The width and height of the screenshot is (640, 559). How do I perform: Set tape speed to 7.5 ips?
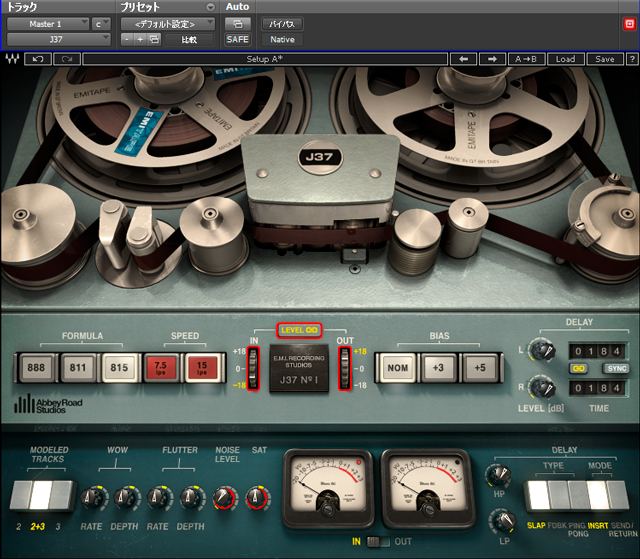tap(160, 368)
